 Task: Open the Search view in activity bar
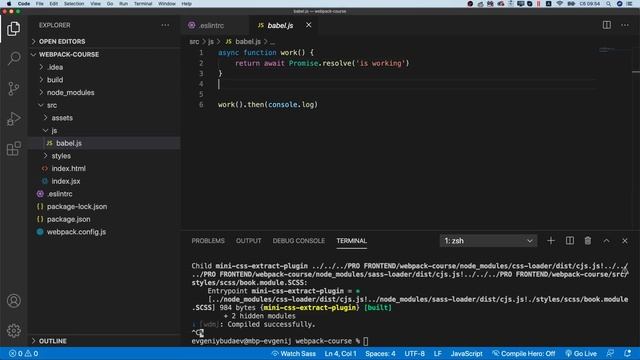[x=13, y=58]
